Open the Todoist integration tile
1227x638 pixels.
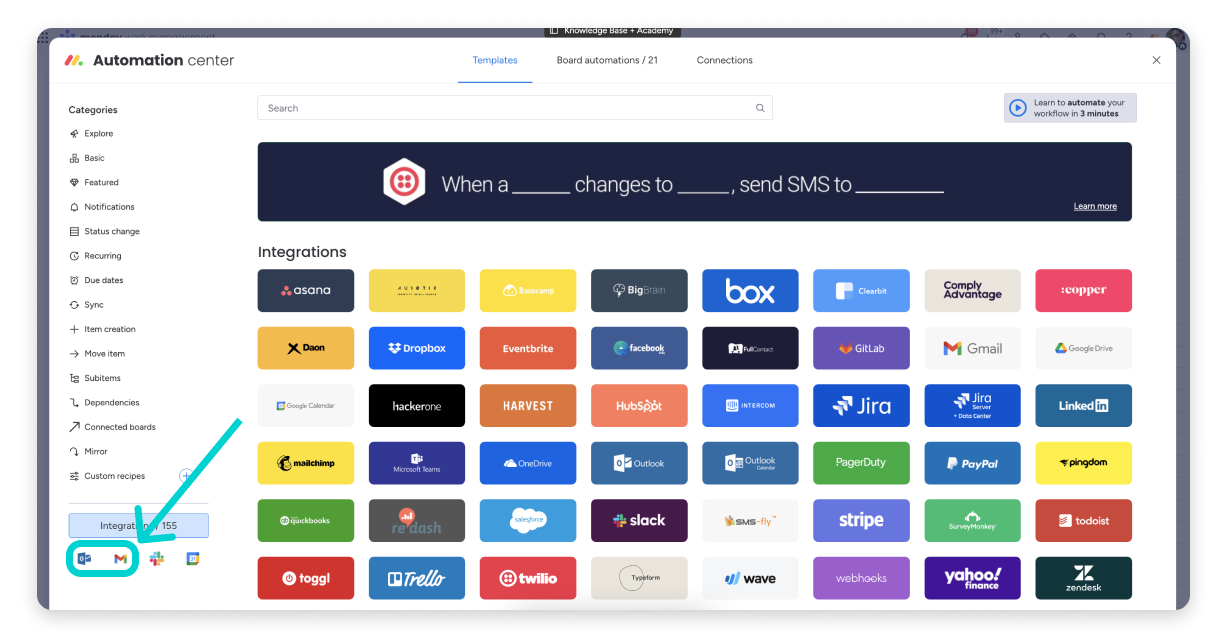coord(1084,521)
